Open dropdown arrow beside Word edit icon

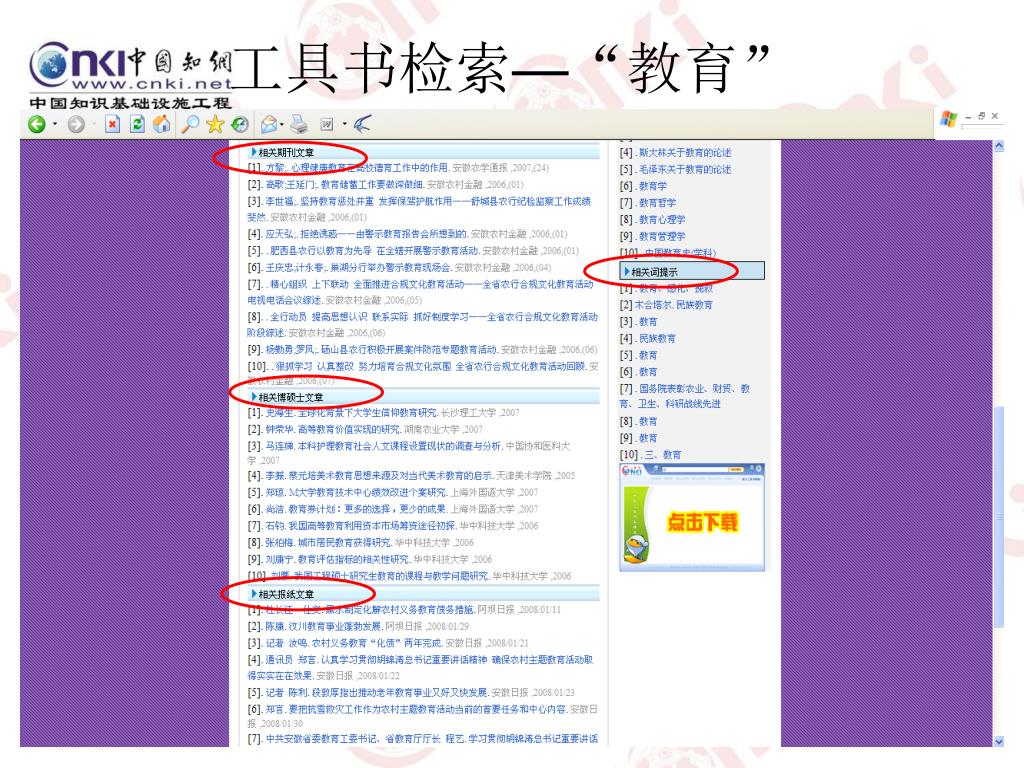(x=344, y=124)
